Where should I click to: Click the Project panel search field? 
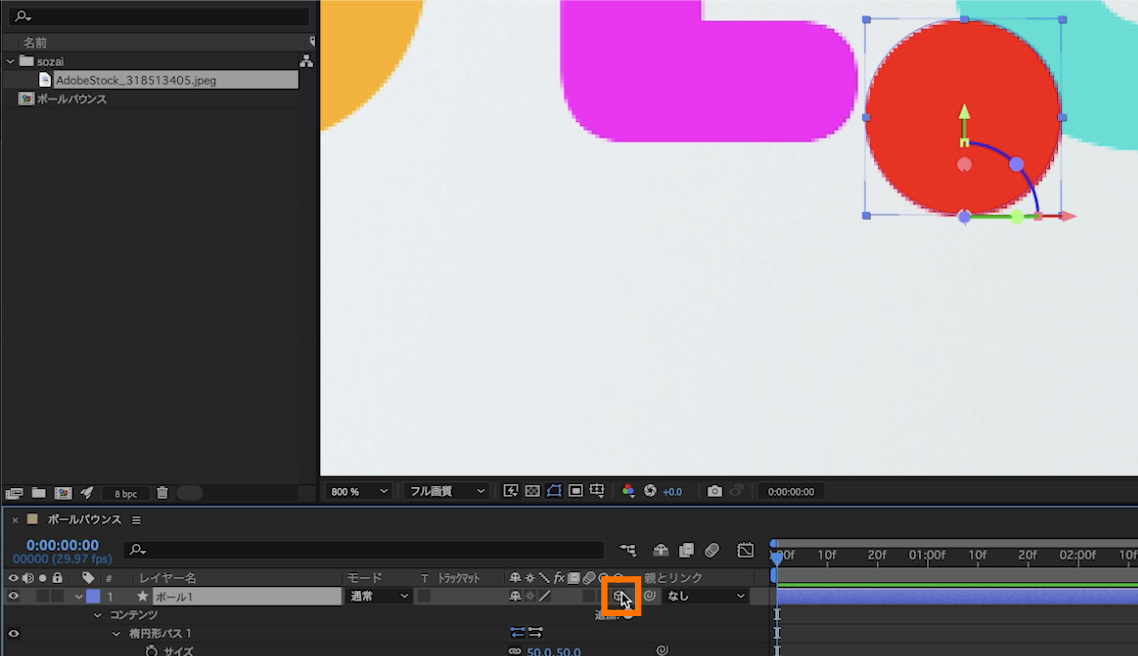159,15
